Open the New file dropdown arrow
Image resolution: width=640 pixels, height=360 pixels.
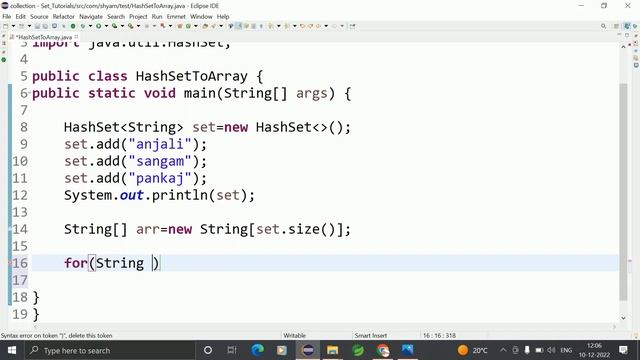tap(13, 26)
